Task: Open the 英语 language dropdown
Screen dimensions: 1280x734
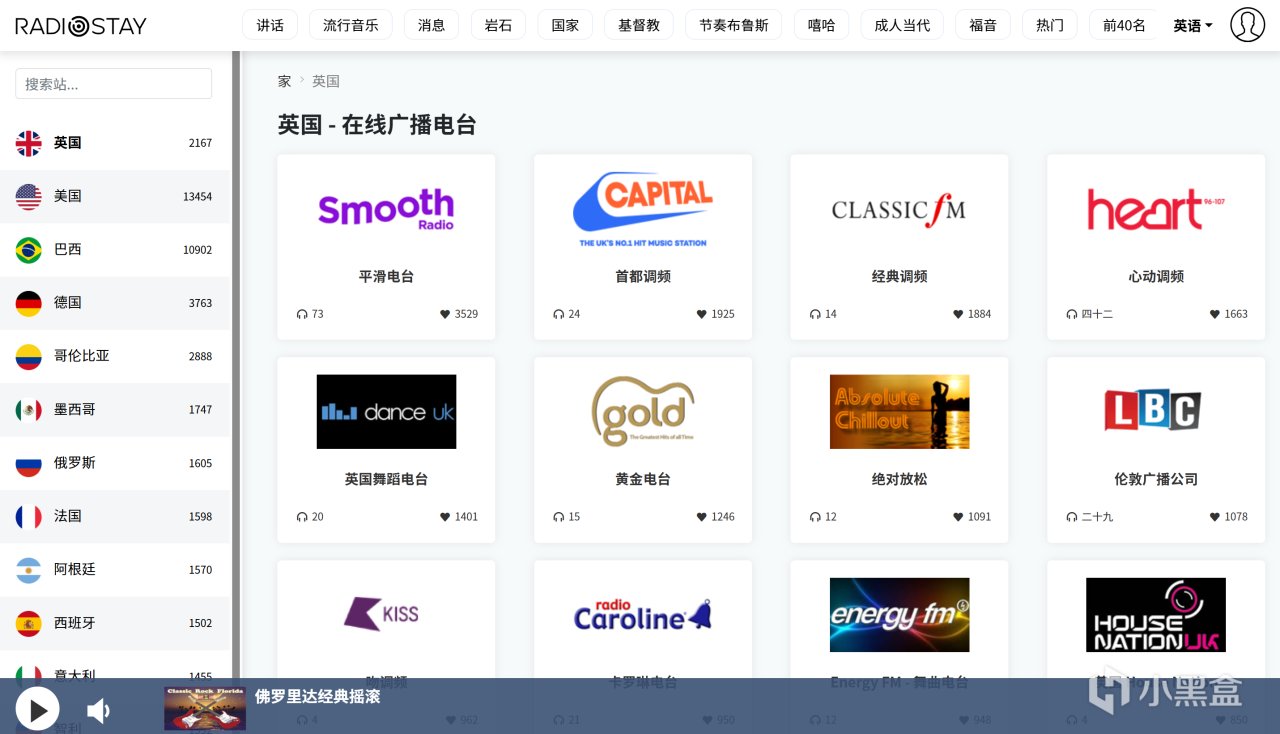Action: click(1193, 25)
